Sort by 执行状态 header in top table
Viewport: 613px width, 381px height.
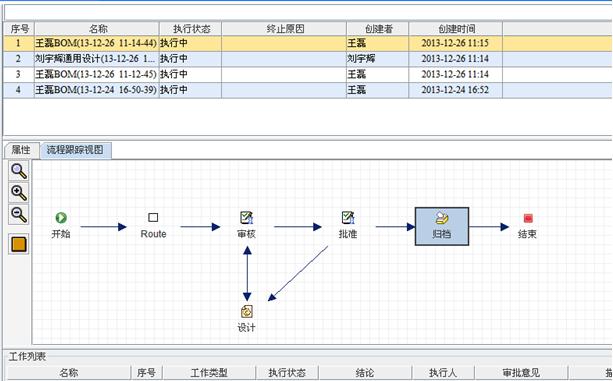pyautogui.click(x=191, y=29)
